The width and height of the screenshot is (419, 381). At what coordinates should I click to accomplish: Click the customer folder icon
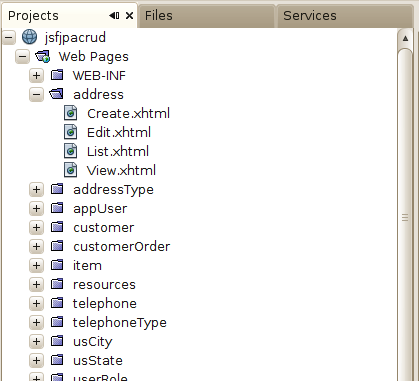[x=57, y=227]
